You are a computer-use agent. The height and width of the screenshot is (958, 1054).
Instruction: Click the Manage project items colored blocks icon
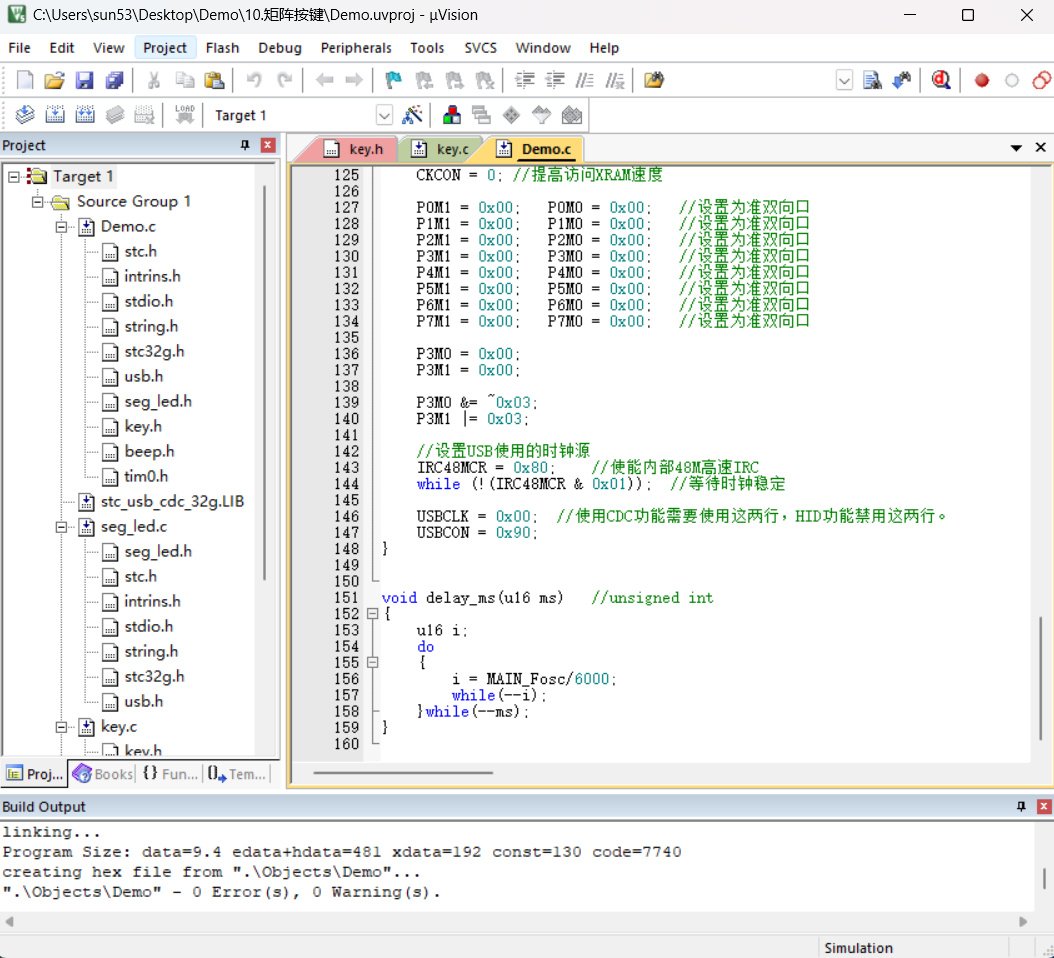[452, 115]
